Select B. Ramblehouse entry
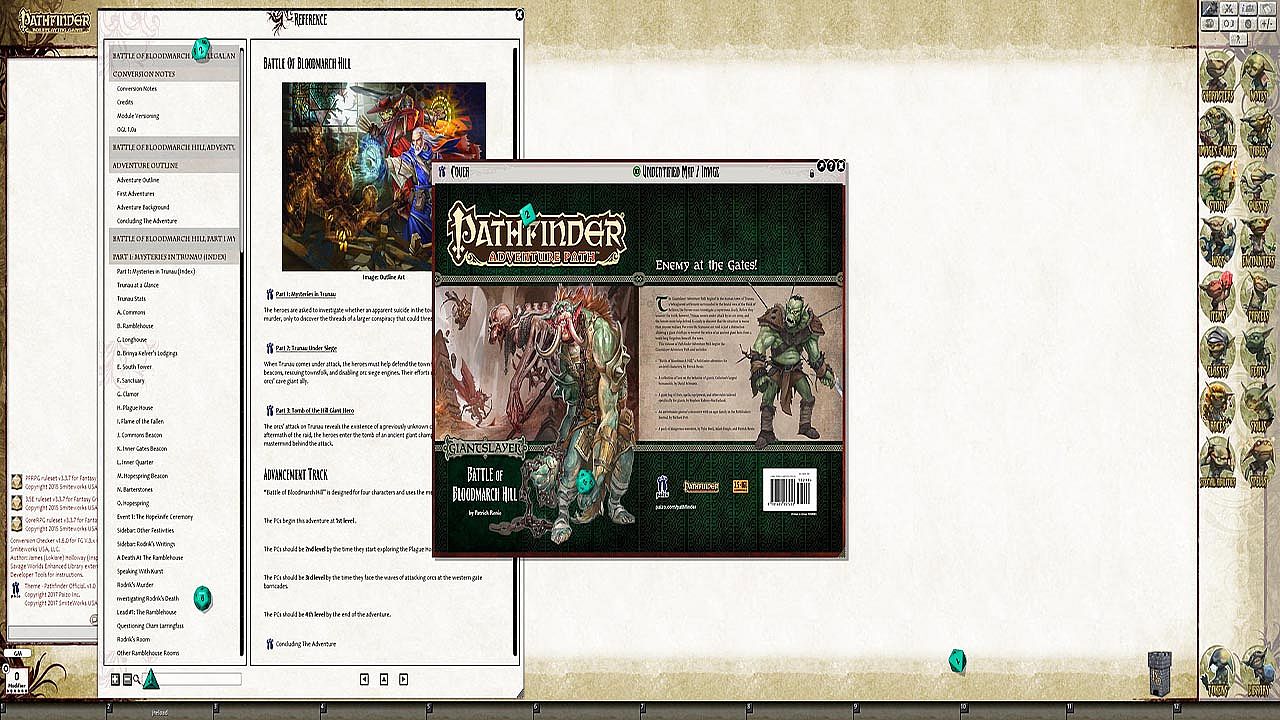Screen dimensions: 1280x720 pos(135,326)
